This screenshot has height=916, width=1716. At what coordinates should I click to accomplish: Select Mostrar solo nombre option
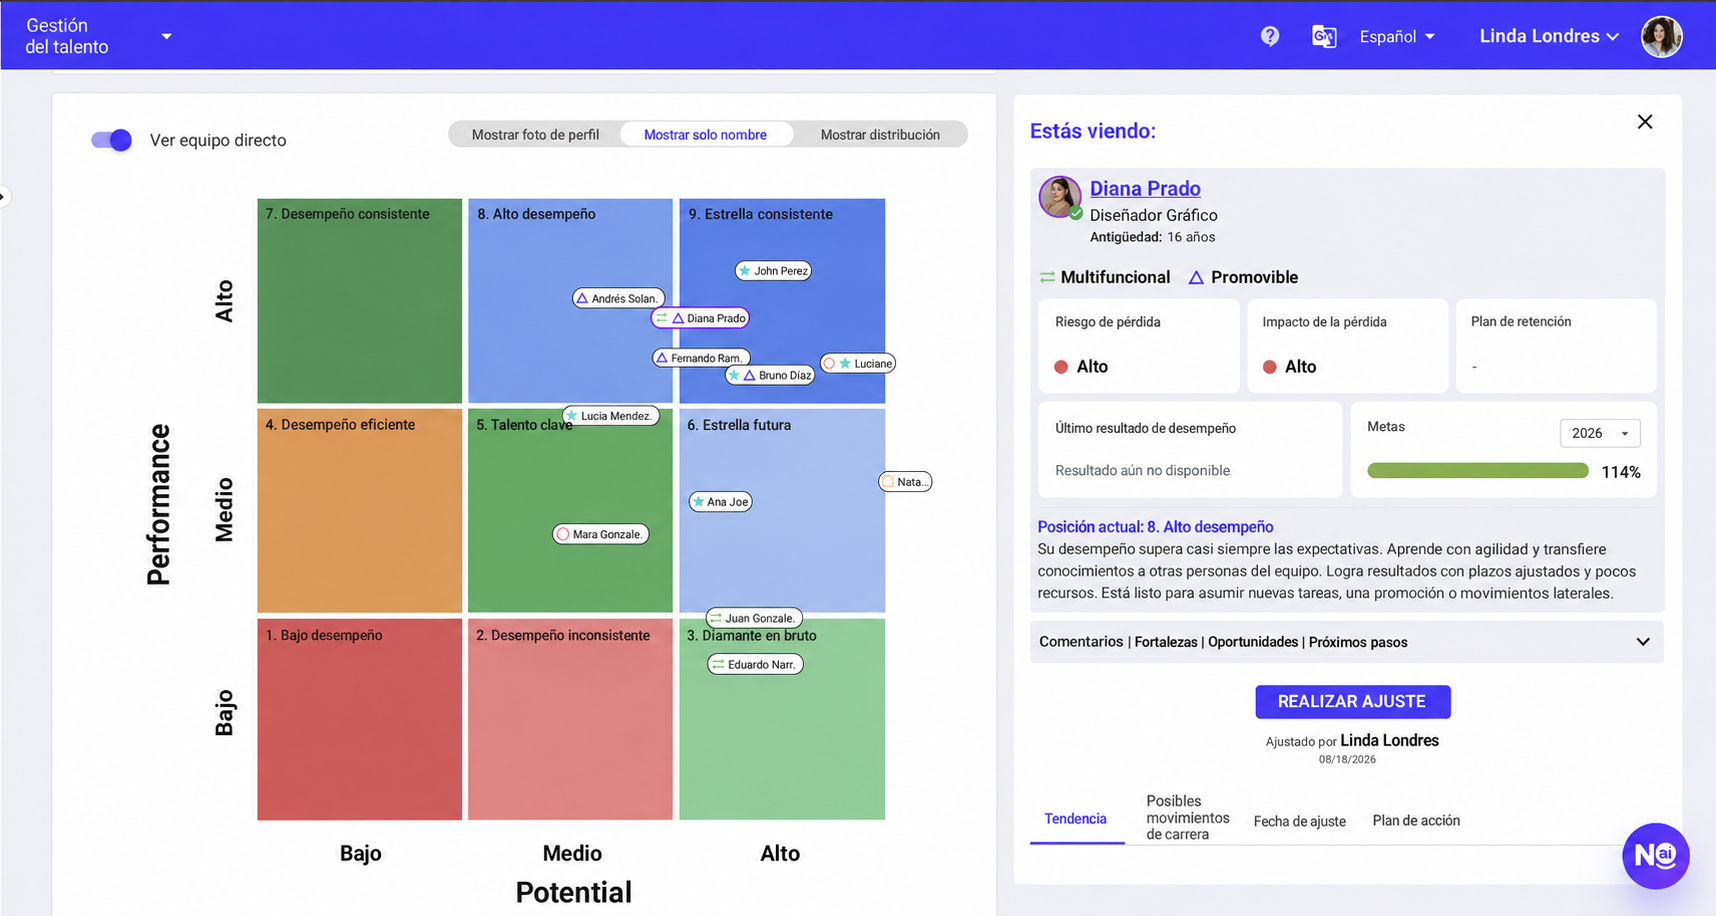tap(705, 135)
